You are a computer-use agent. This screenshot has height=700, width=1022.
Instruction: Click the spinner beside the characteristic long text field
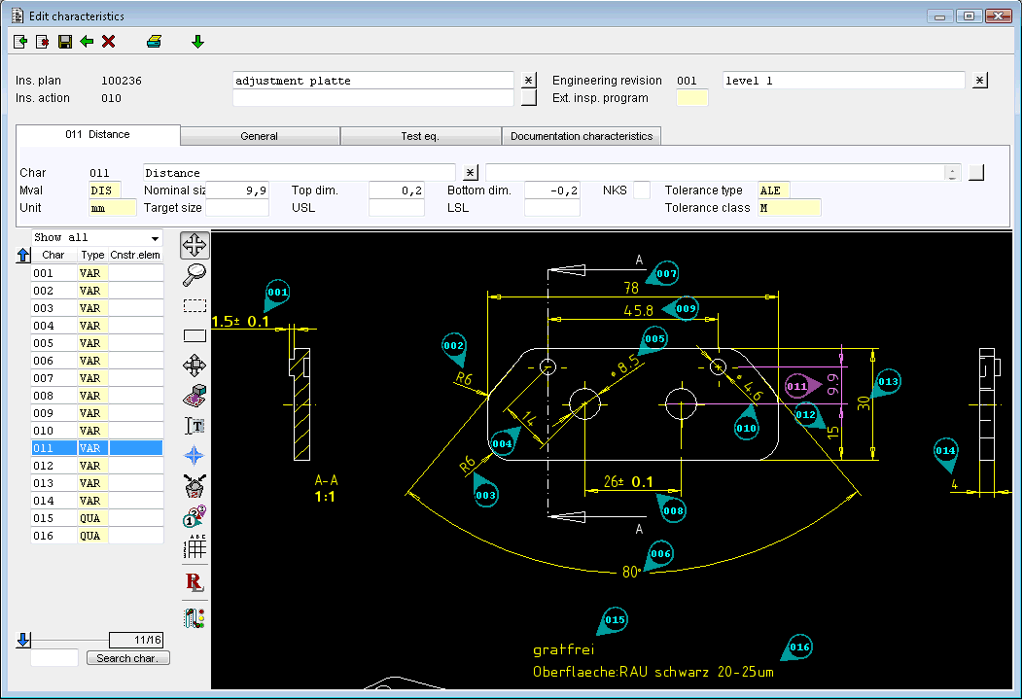[x=952, y=173]
